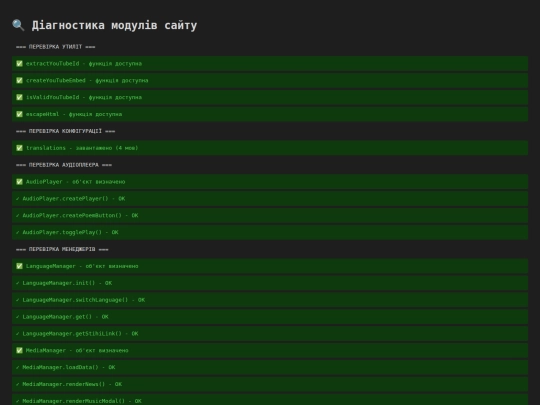Click the green checkmark icon before escapeHtml
Viewport: 540px width, 405px height.
coord(19,114)
